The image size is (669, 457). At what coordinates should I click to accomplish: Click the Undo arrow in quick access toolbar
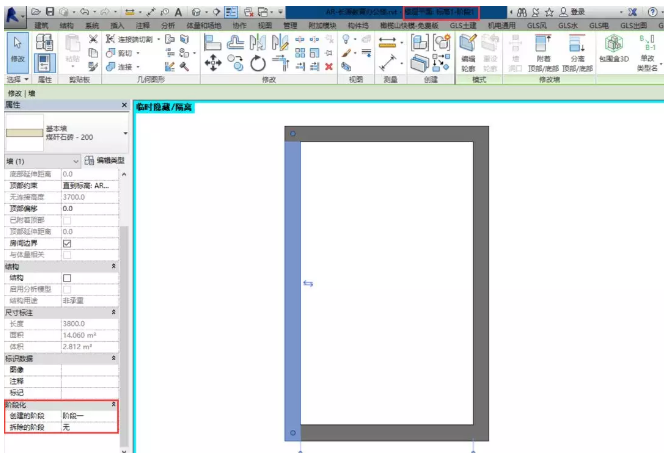[84, 12]
